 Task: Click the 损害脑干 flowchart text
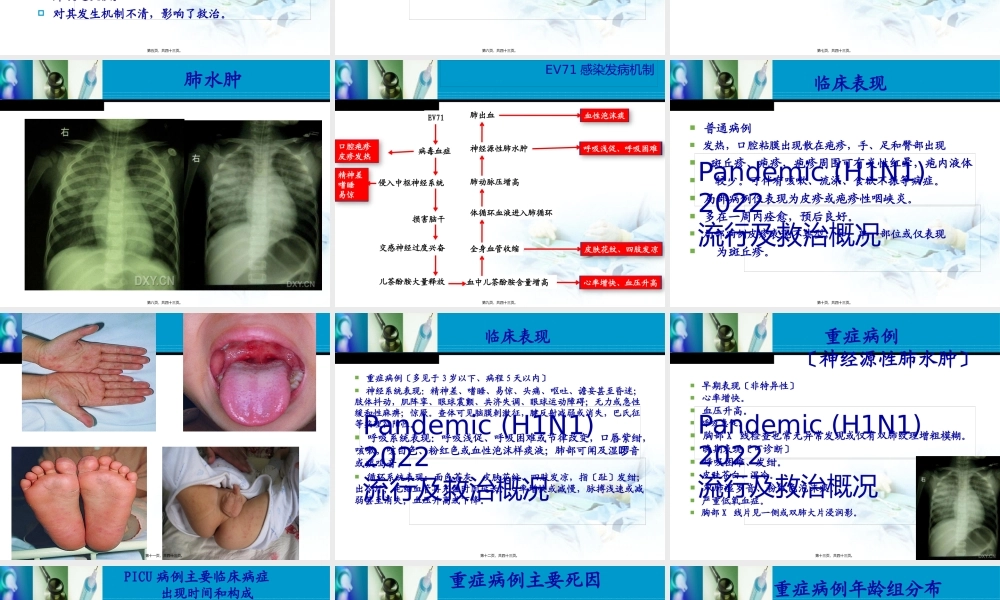(x=429, y=219)
